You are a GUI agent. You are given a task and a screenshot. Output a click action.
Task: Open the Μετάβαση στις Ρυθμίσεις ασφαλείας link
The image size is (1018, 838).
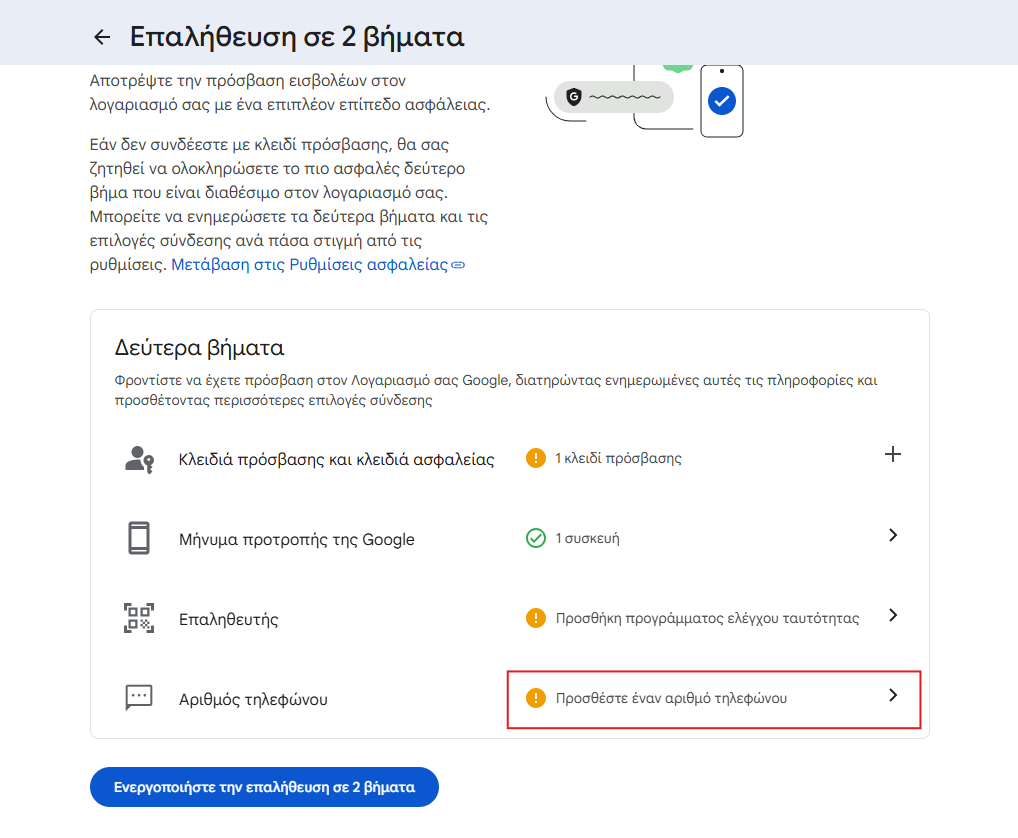[310, 265]
